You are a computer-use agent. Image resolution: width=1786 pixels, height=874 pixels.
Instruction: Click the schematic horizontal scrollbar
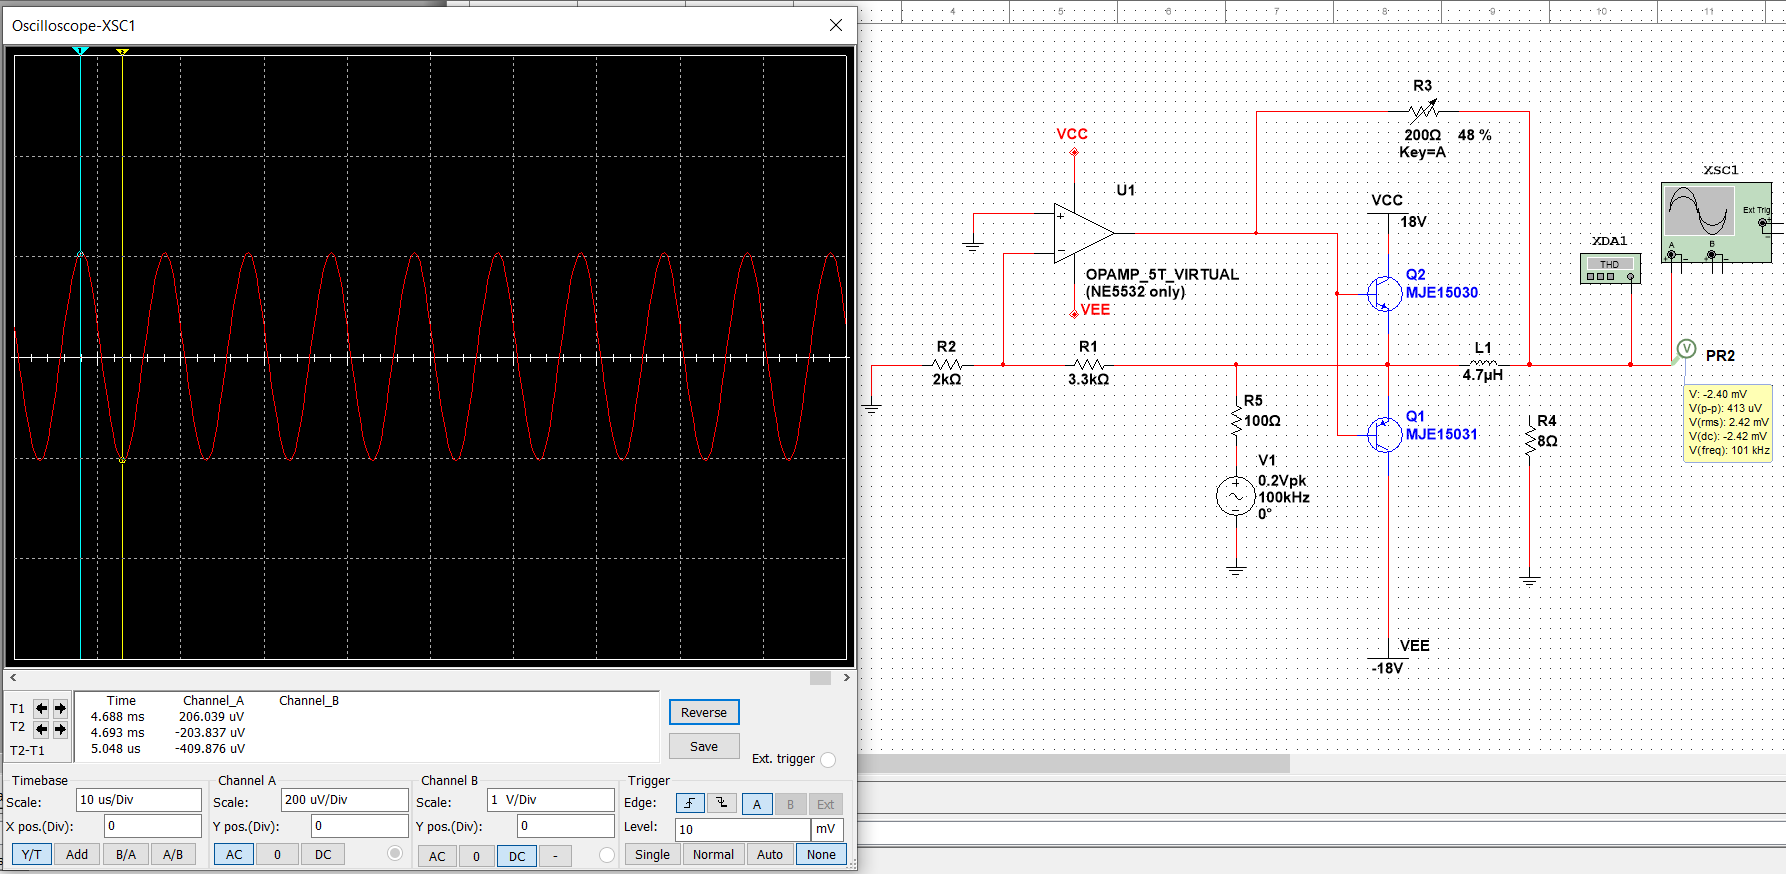click(1075, 764)
